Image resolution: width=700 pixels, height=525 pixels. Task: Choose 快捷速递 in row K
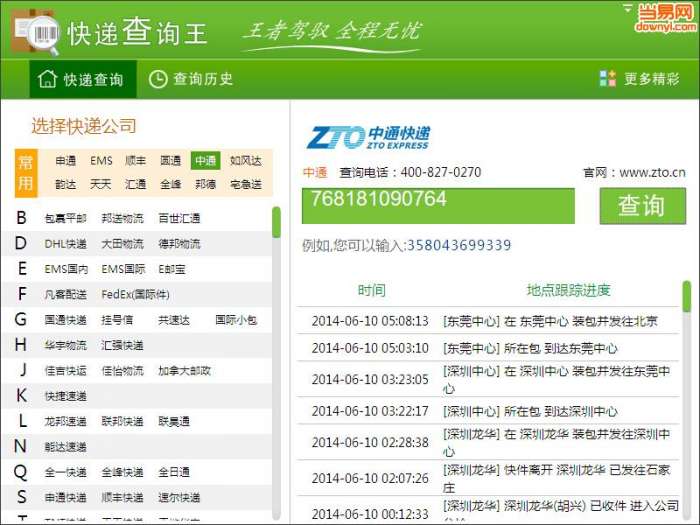[x=66, y=396]
